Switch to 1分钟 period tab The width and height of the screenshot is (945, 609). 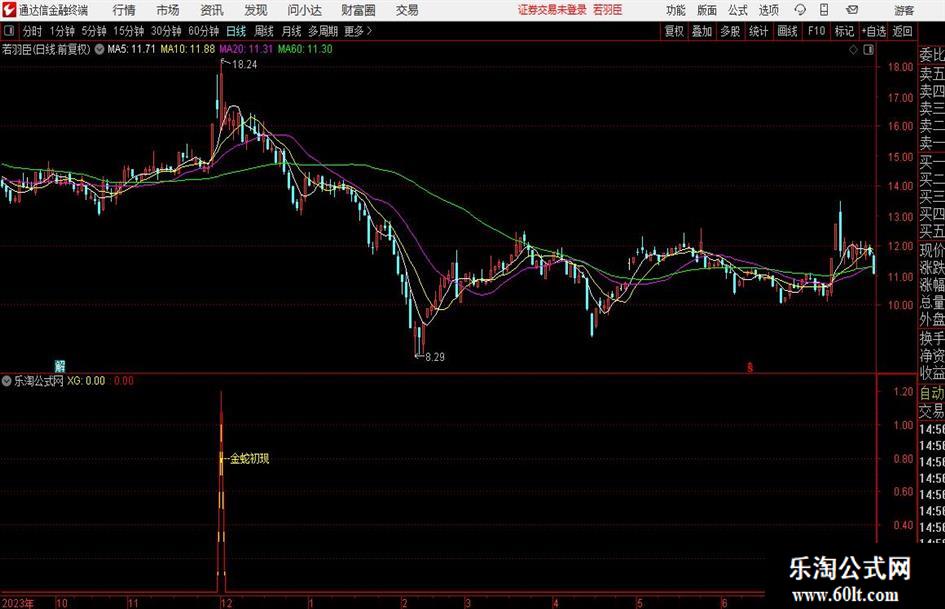point(62,31)
